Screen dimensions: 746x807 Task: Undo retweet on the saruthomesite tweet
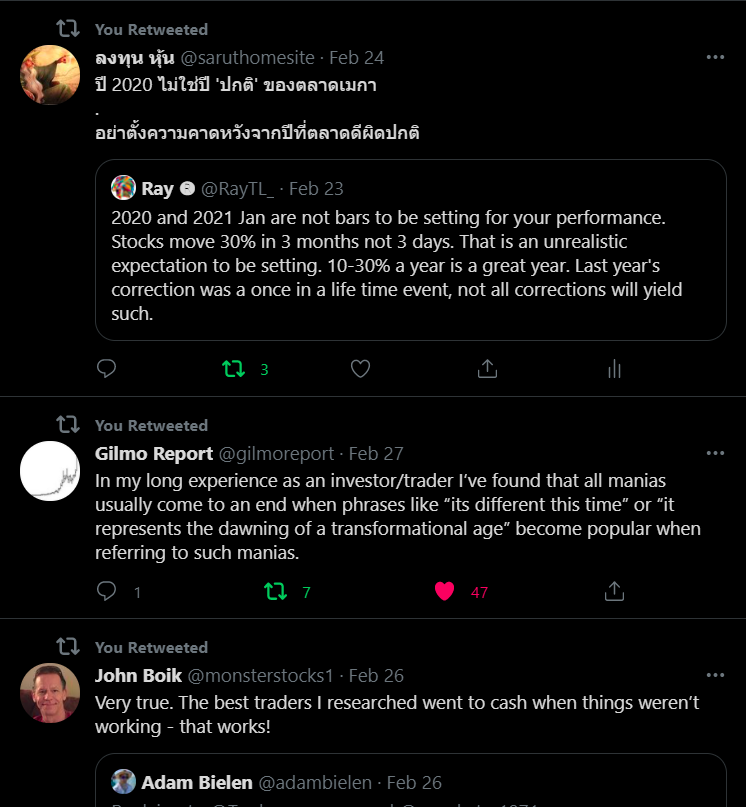tap(233, 369)
